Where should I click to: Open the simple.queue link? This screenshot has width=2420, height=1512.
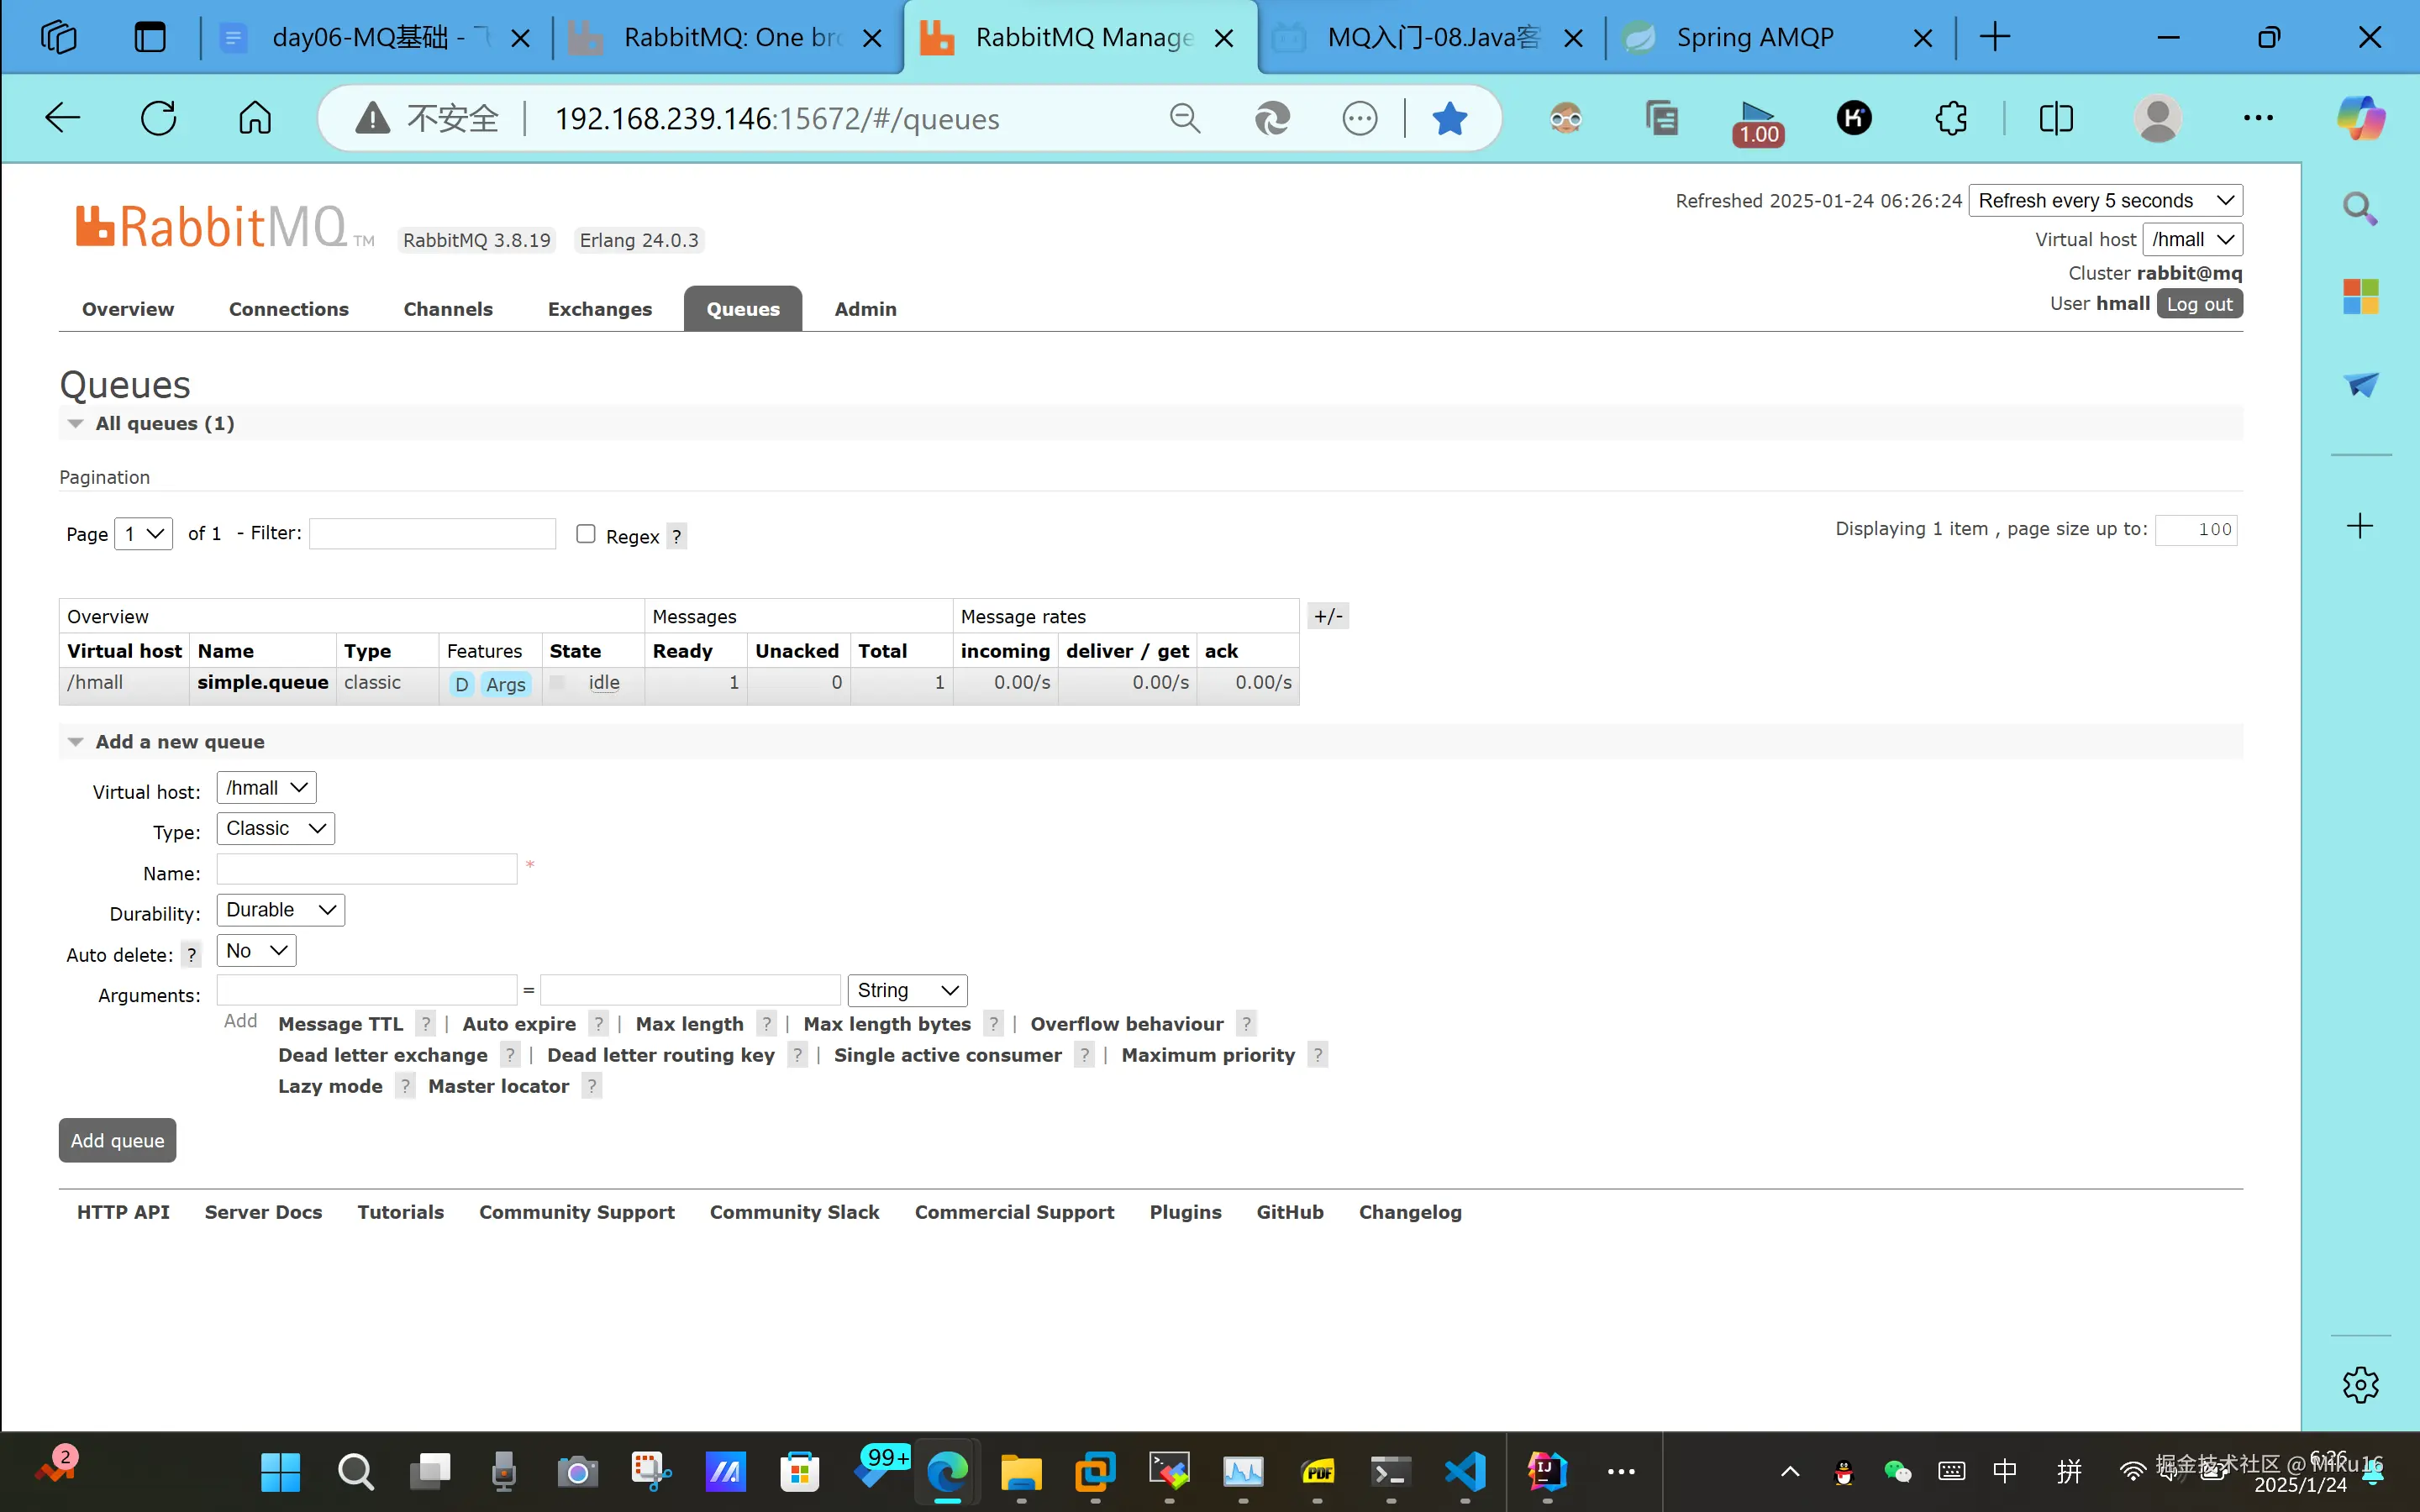pos(262,682)
